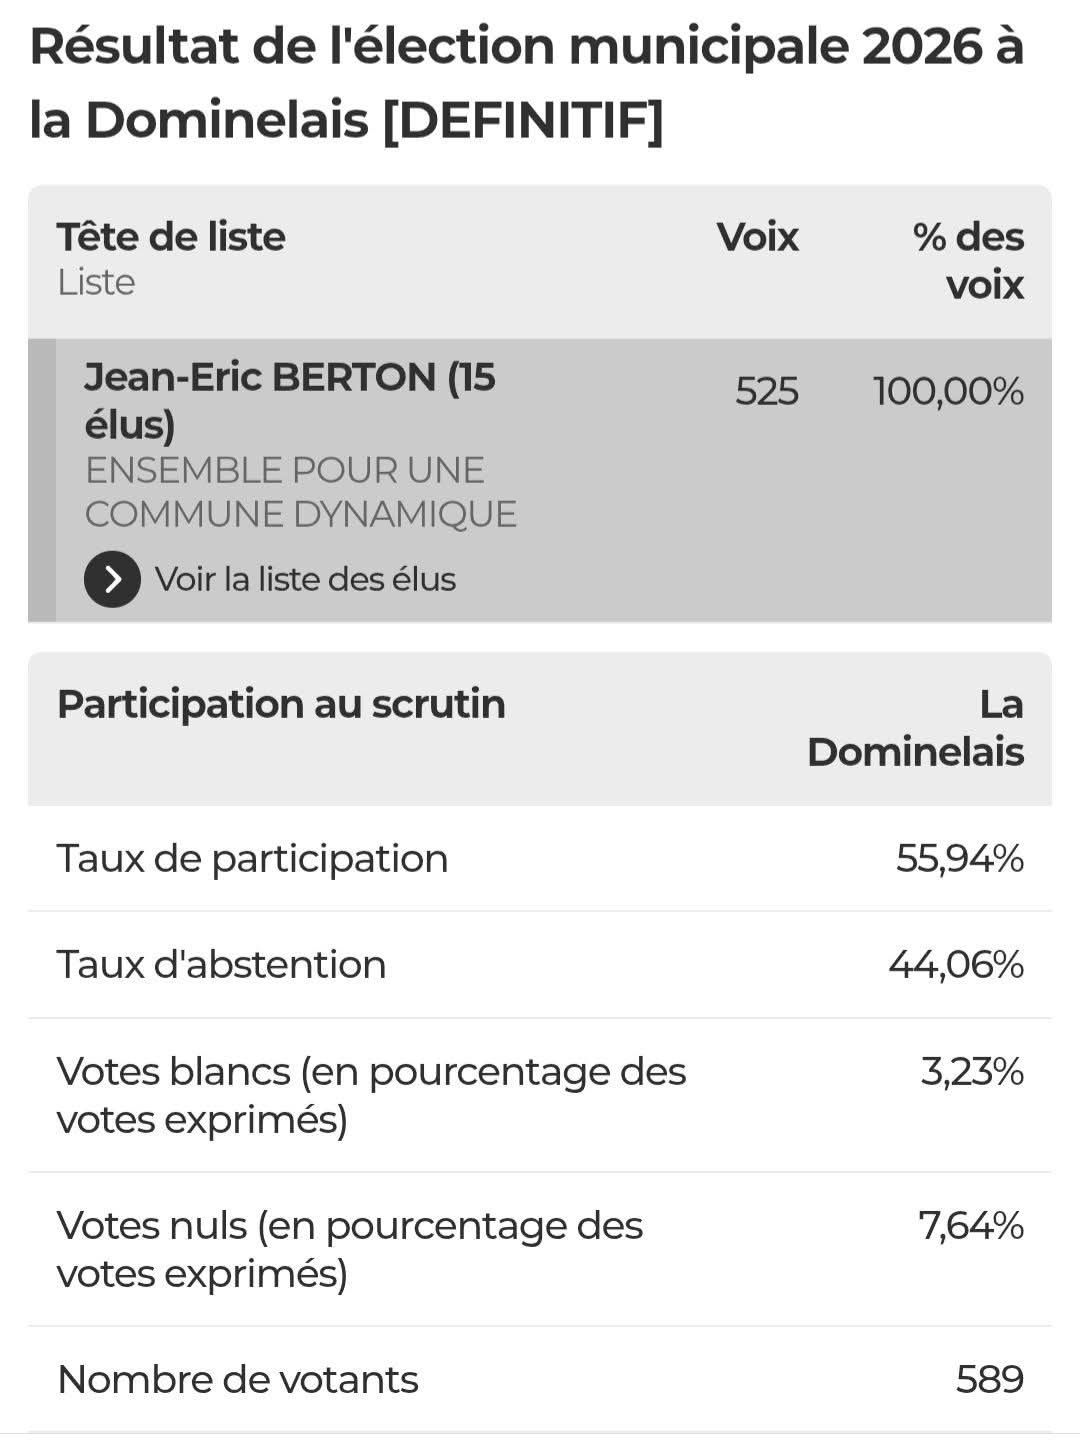Select the "Votes blancs" row label
This screenshot has width=1080, height=1441.
(x=371, y=1095)
